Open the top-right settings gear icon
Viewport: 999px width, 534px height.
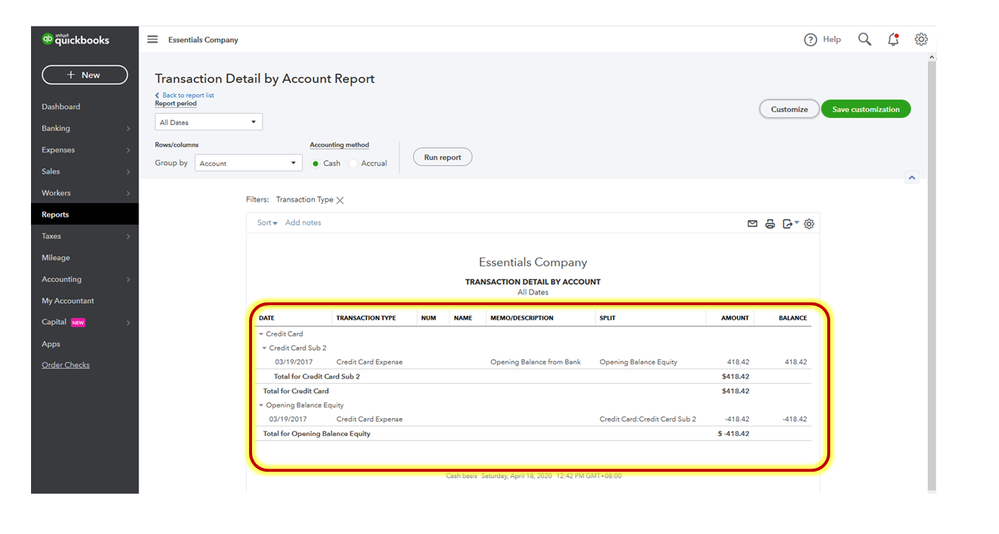(921, 40)
